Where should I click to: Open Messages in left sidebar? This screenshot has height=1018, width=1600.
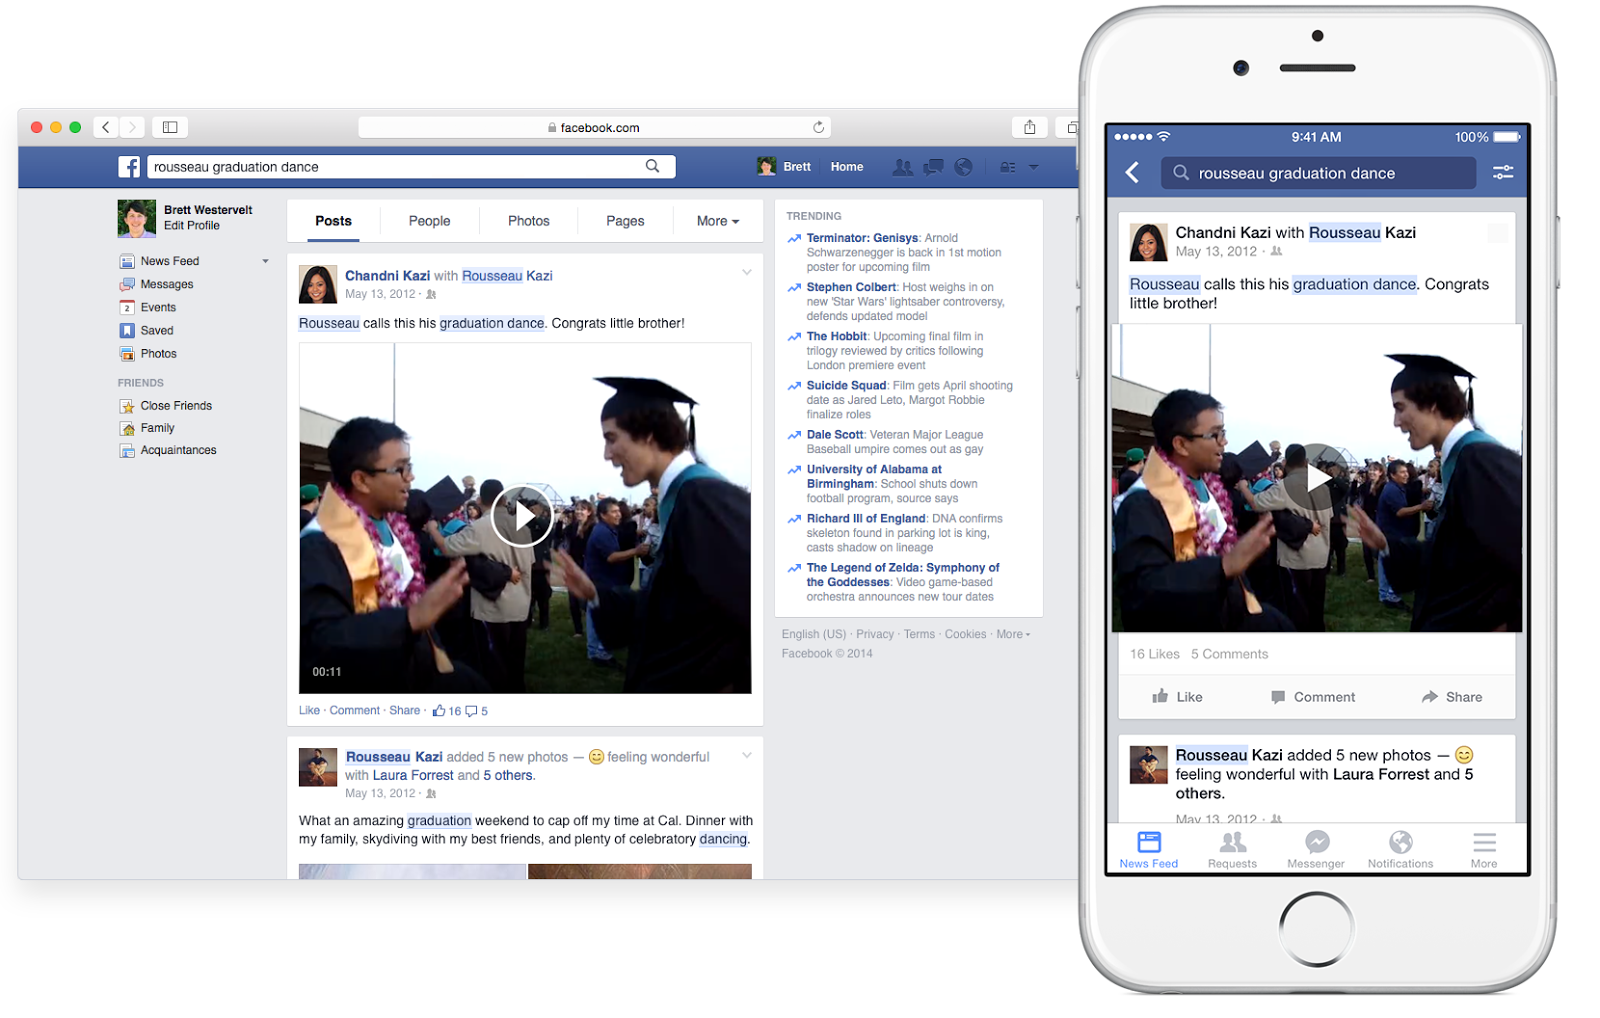157,284
